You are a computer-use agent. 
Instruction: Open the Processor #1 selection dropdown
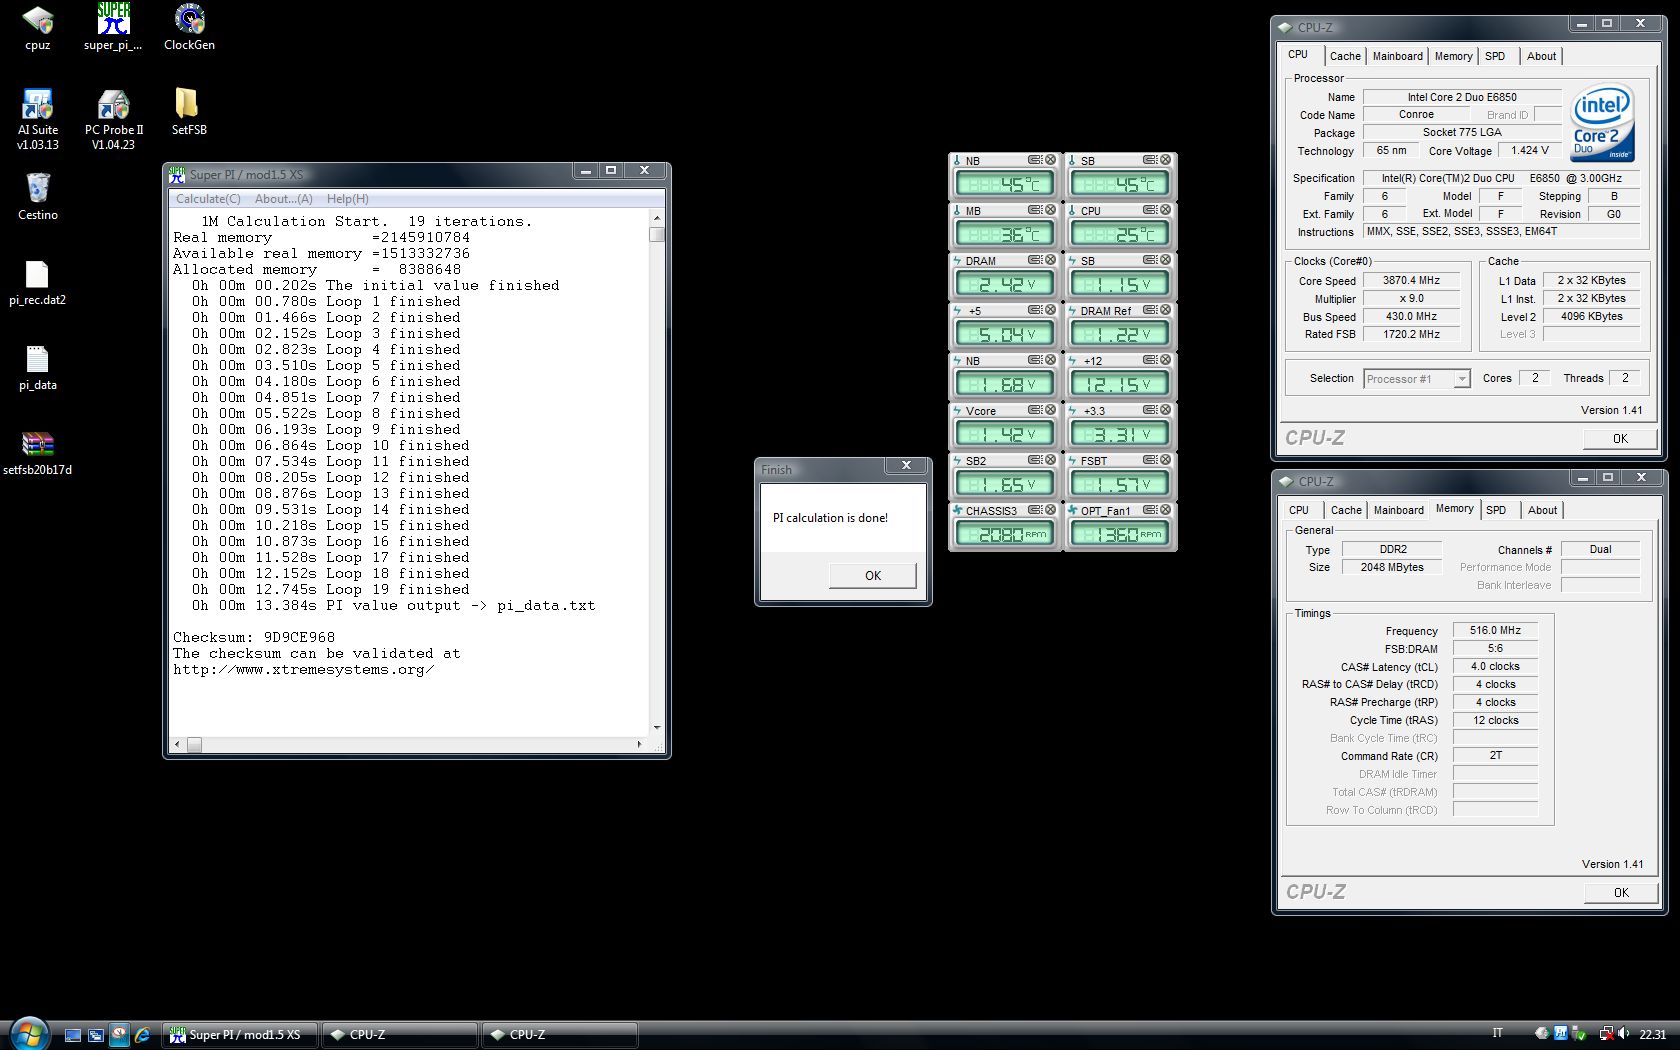(x=1417, y=379)
